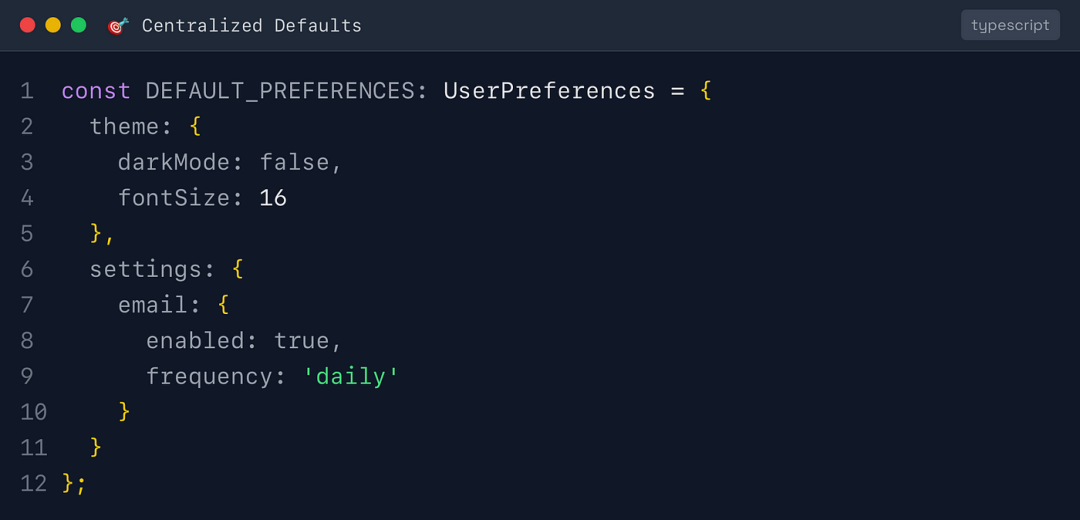
Task: Minimize using the yellow window dot
Action: pyautogui.click(x=53, y=26)
